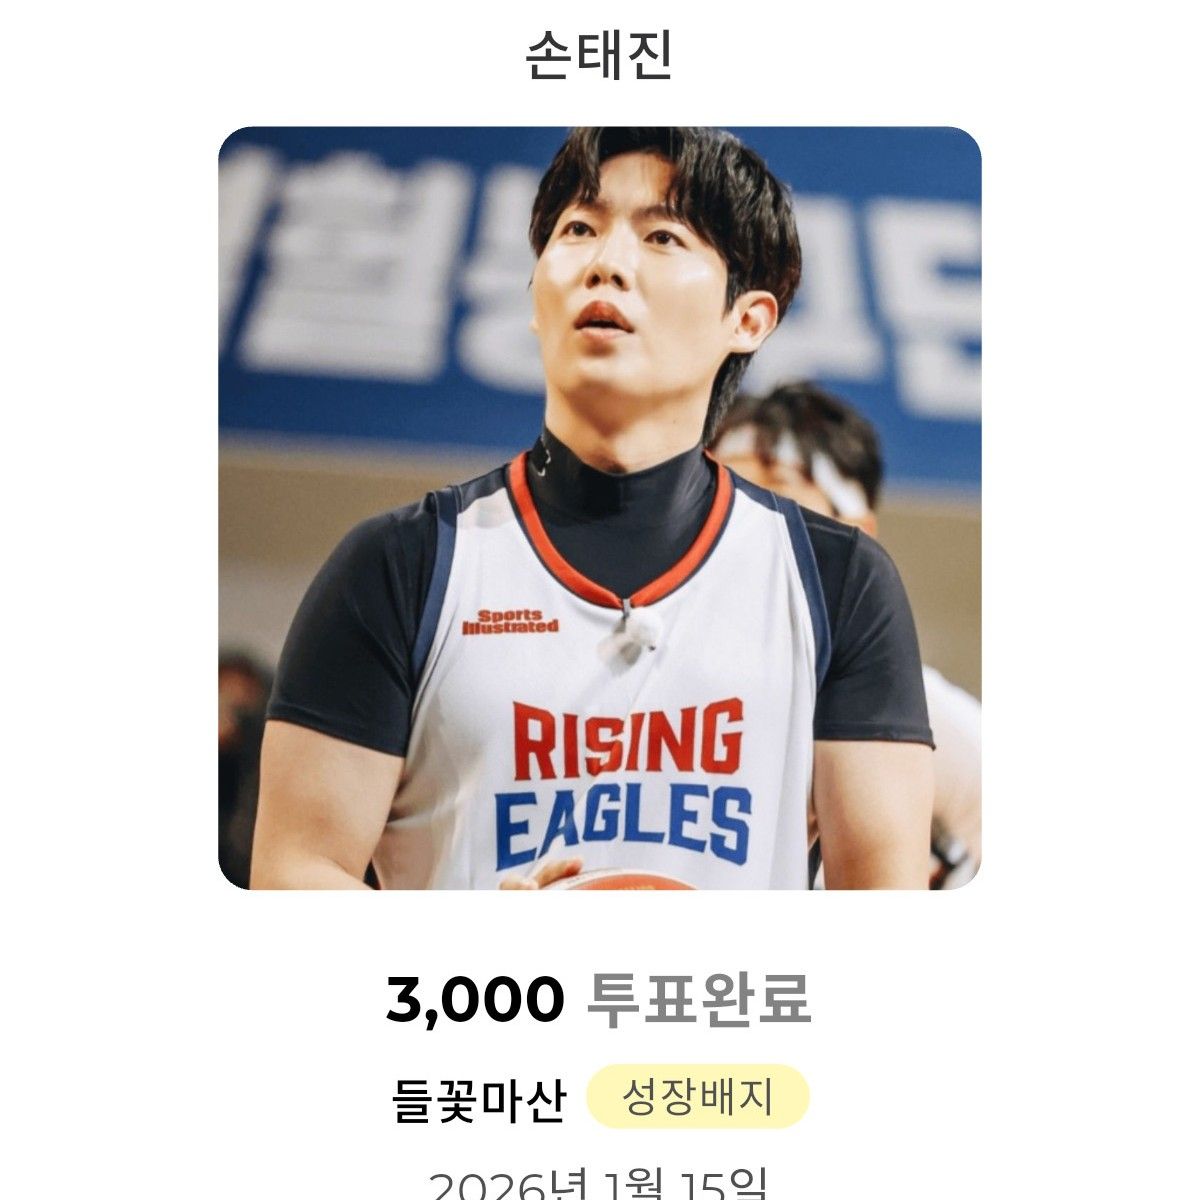Open the basketball player photo card
This screenshot has height=1200, width=1200.
[599, 508]
